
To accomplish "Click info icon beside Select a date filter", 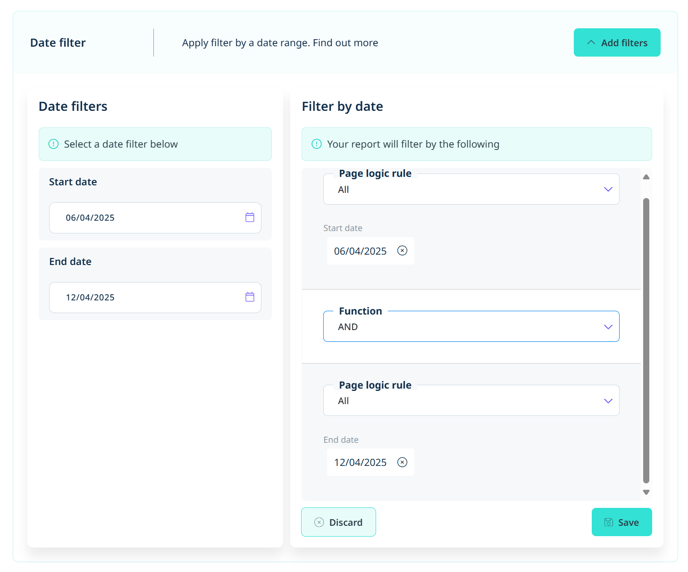I will (54, 144).
